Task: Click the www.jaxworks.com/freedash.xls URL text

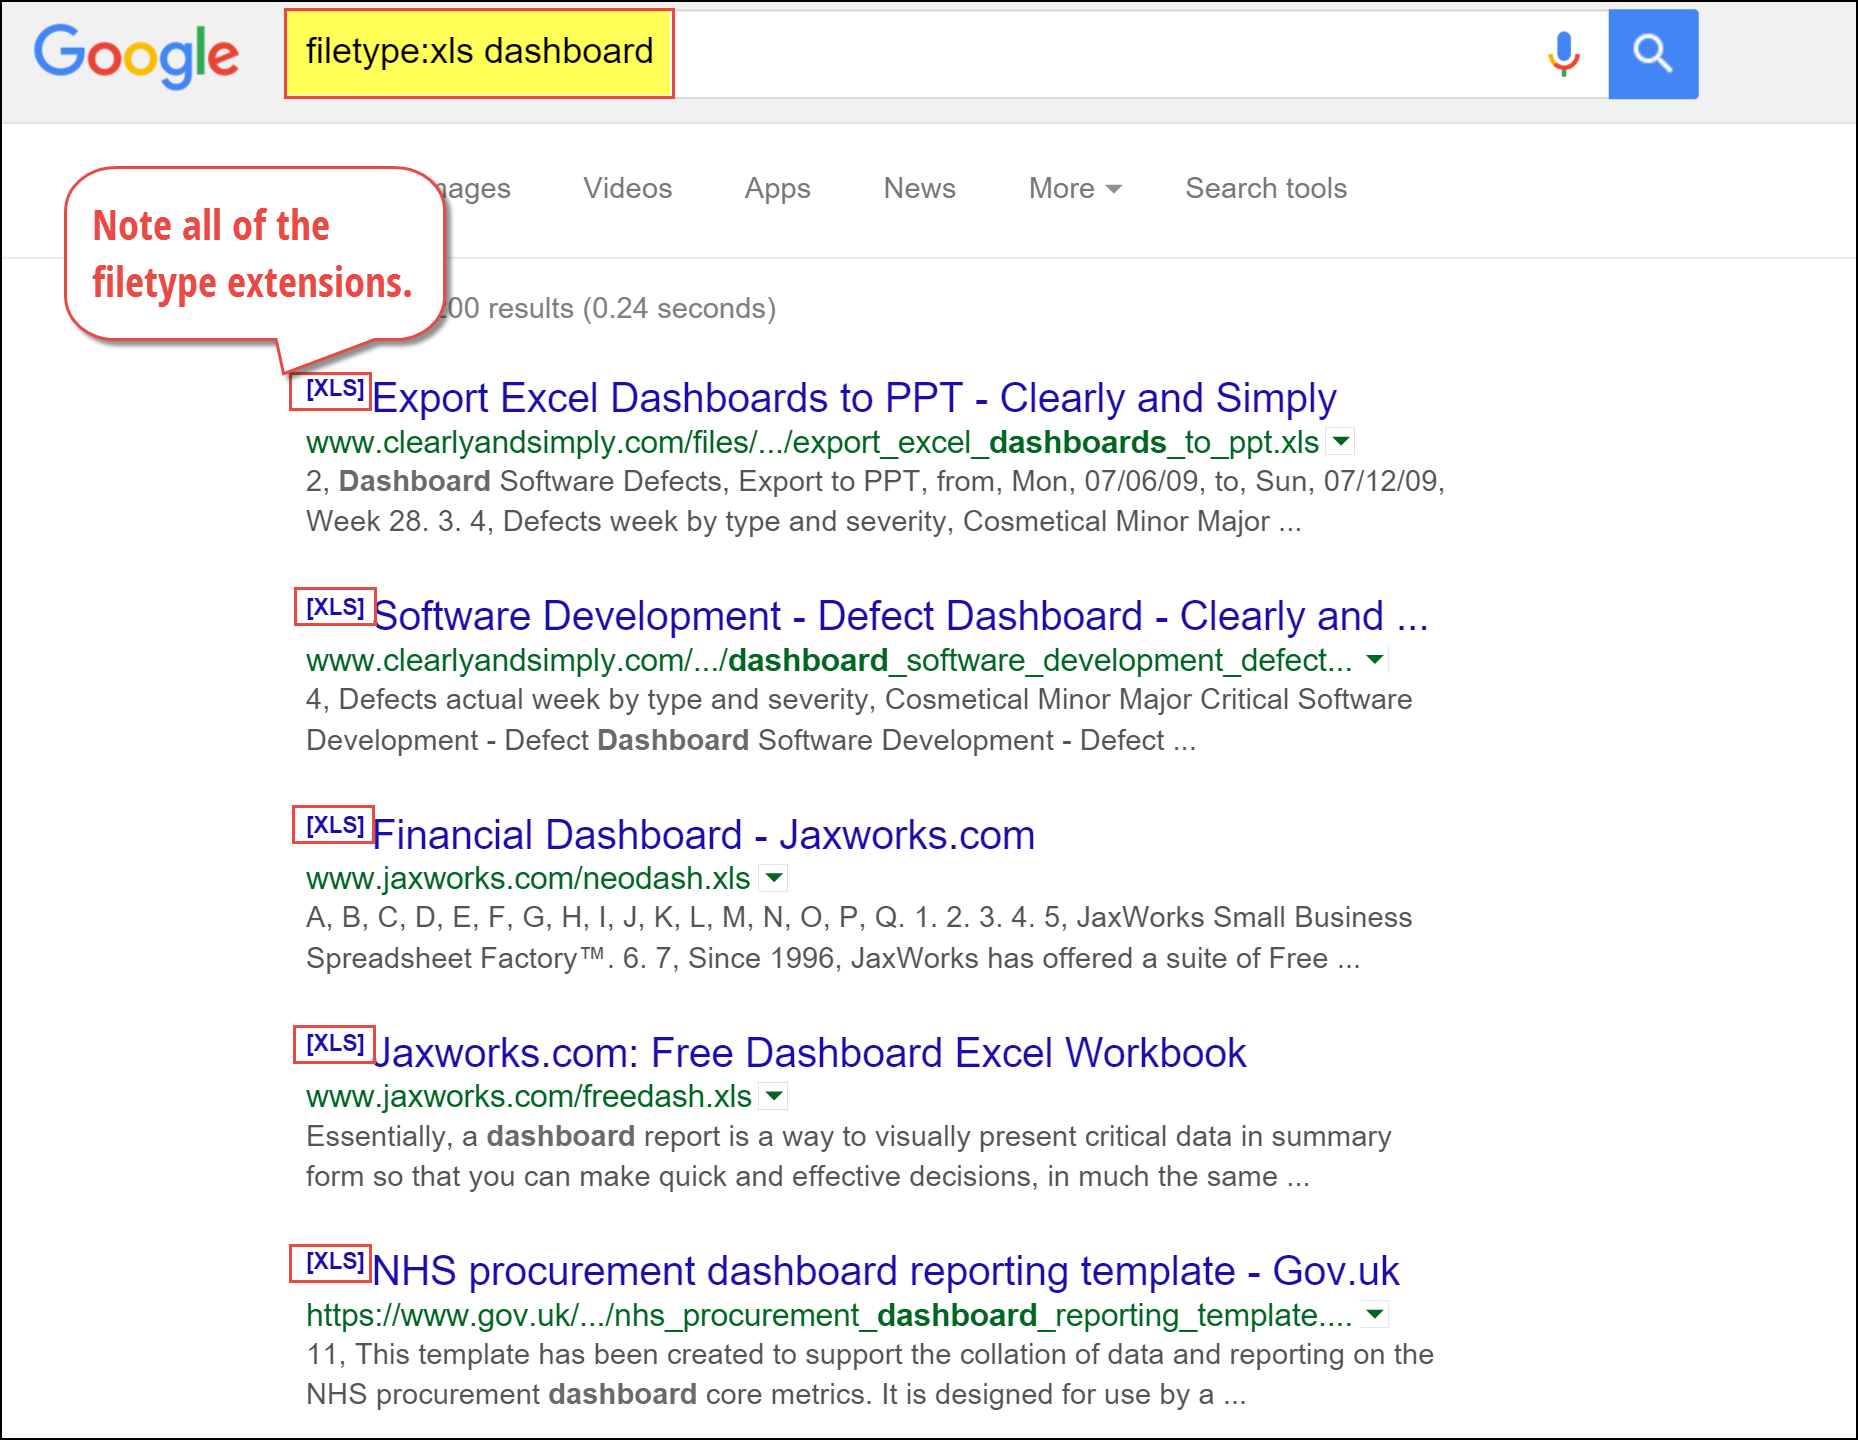Action: pos(529,1096)
